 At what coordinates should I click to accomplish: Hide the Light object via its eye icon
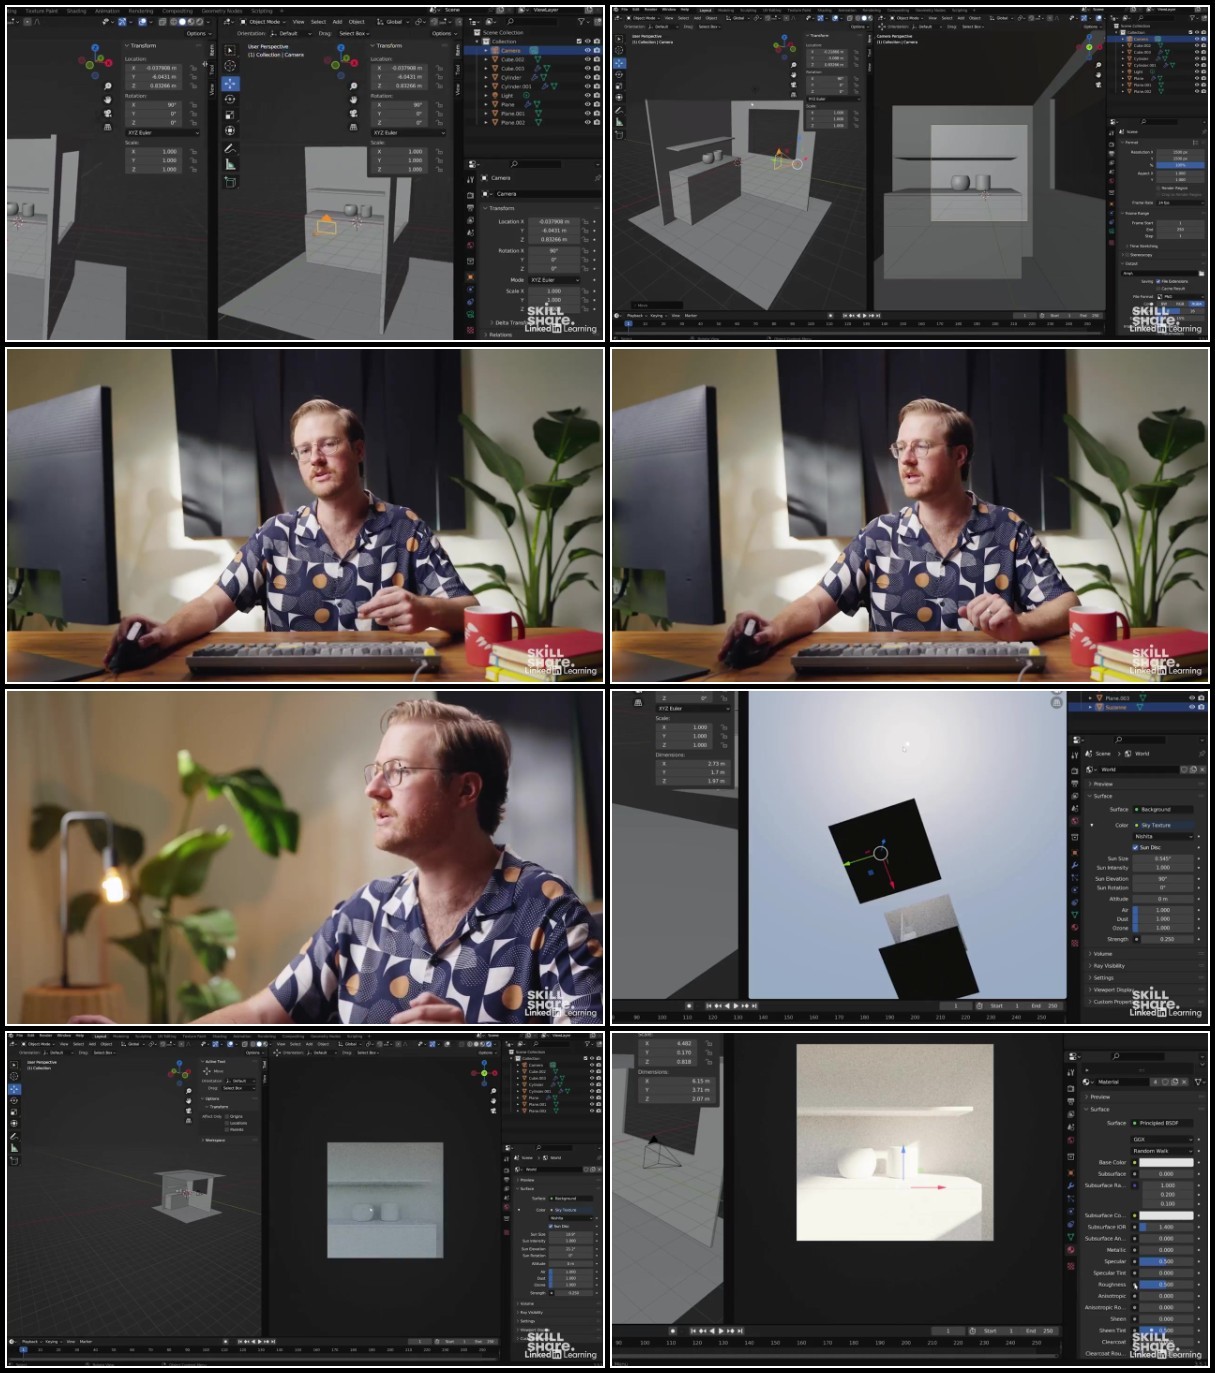[x=587, y=95]
